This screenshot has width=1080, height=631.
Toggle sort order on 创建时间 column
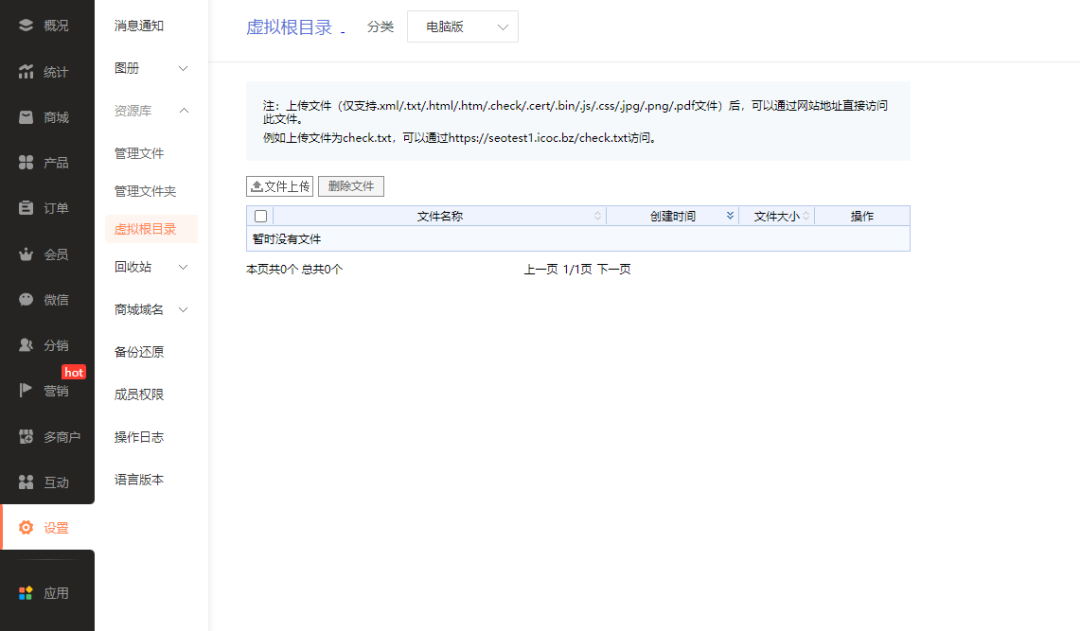[x=729, y=215]
